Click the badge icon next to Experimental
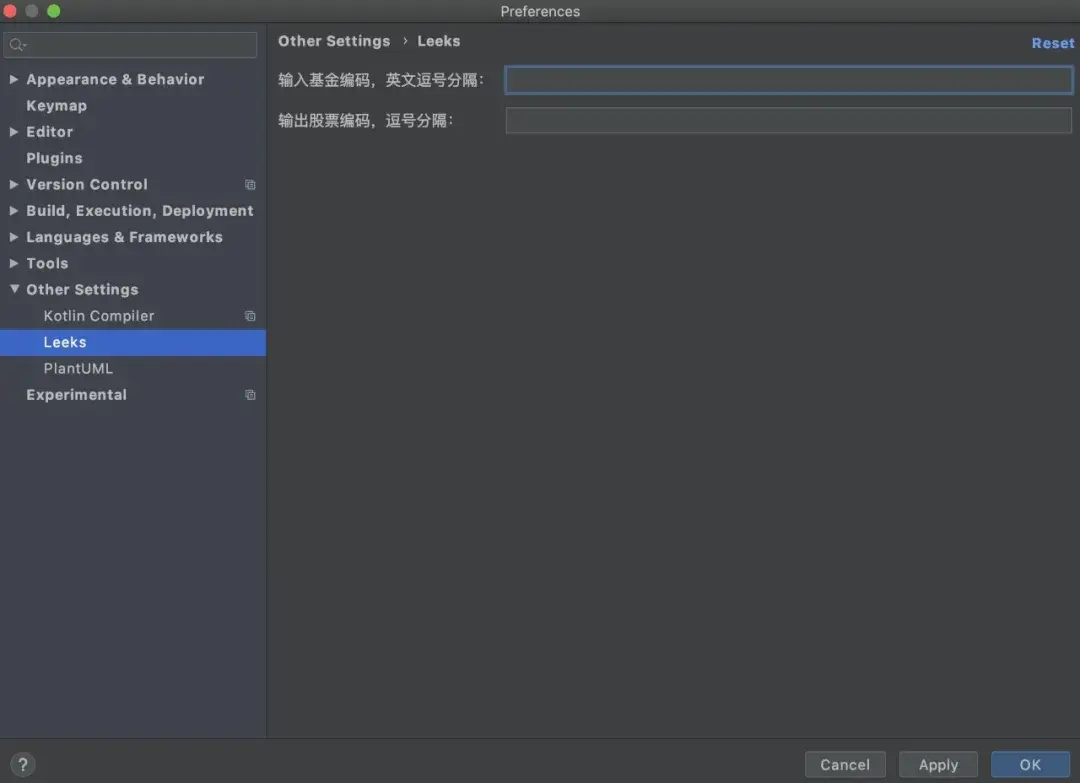The width and height of the screenshot is (1080, 783). (x=249, y=394)
